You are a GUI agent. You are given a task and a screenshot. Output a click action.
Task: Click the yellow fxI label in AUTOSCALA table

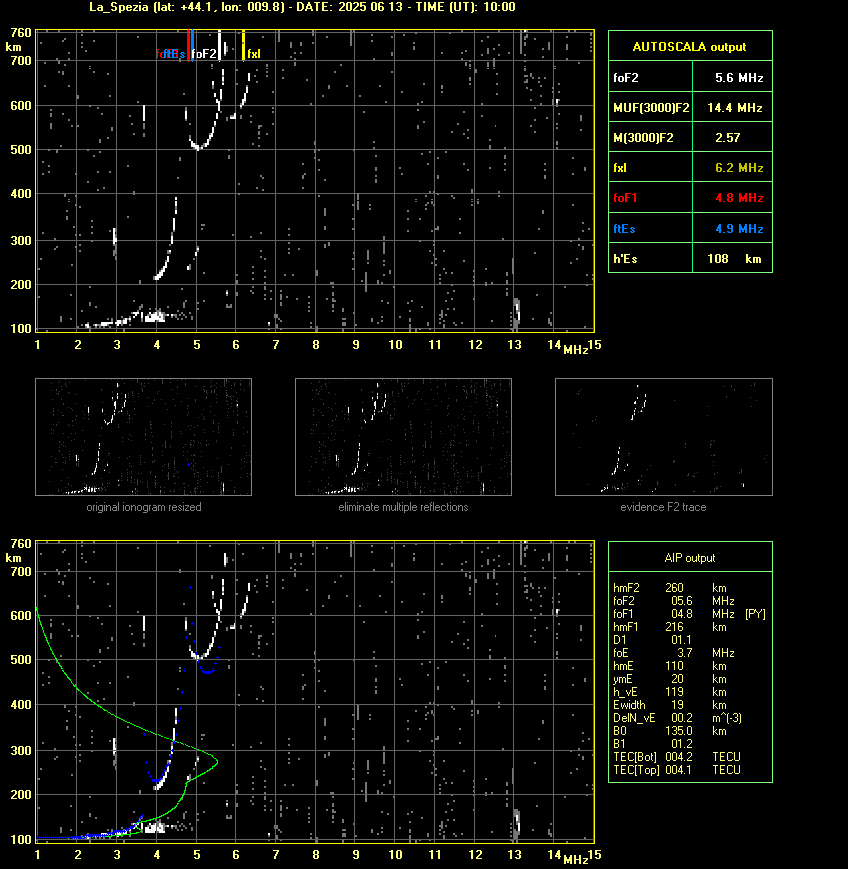click(620, 168)
